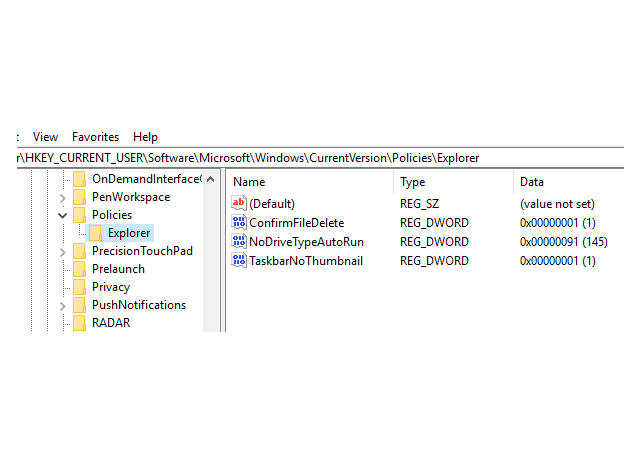This screenshot has width=640, height=460.
Task: Click the RADAR folder icon
Action: coord(79,323)
